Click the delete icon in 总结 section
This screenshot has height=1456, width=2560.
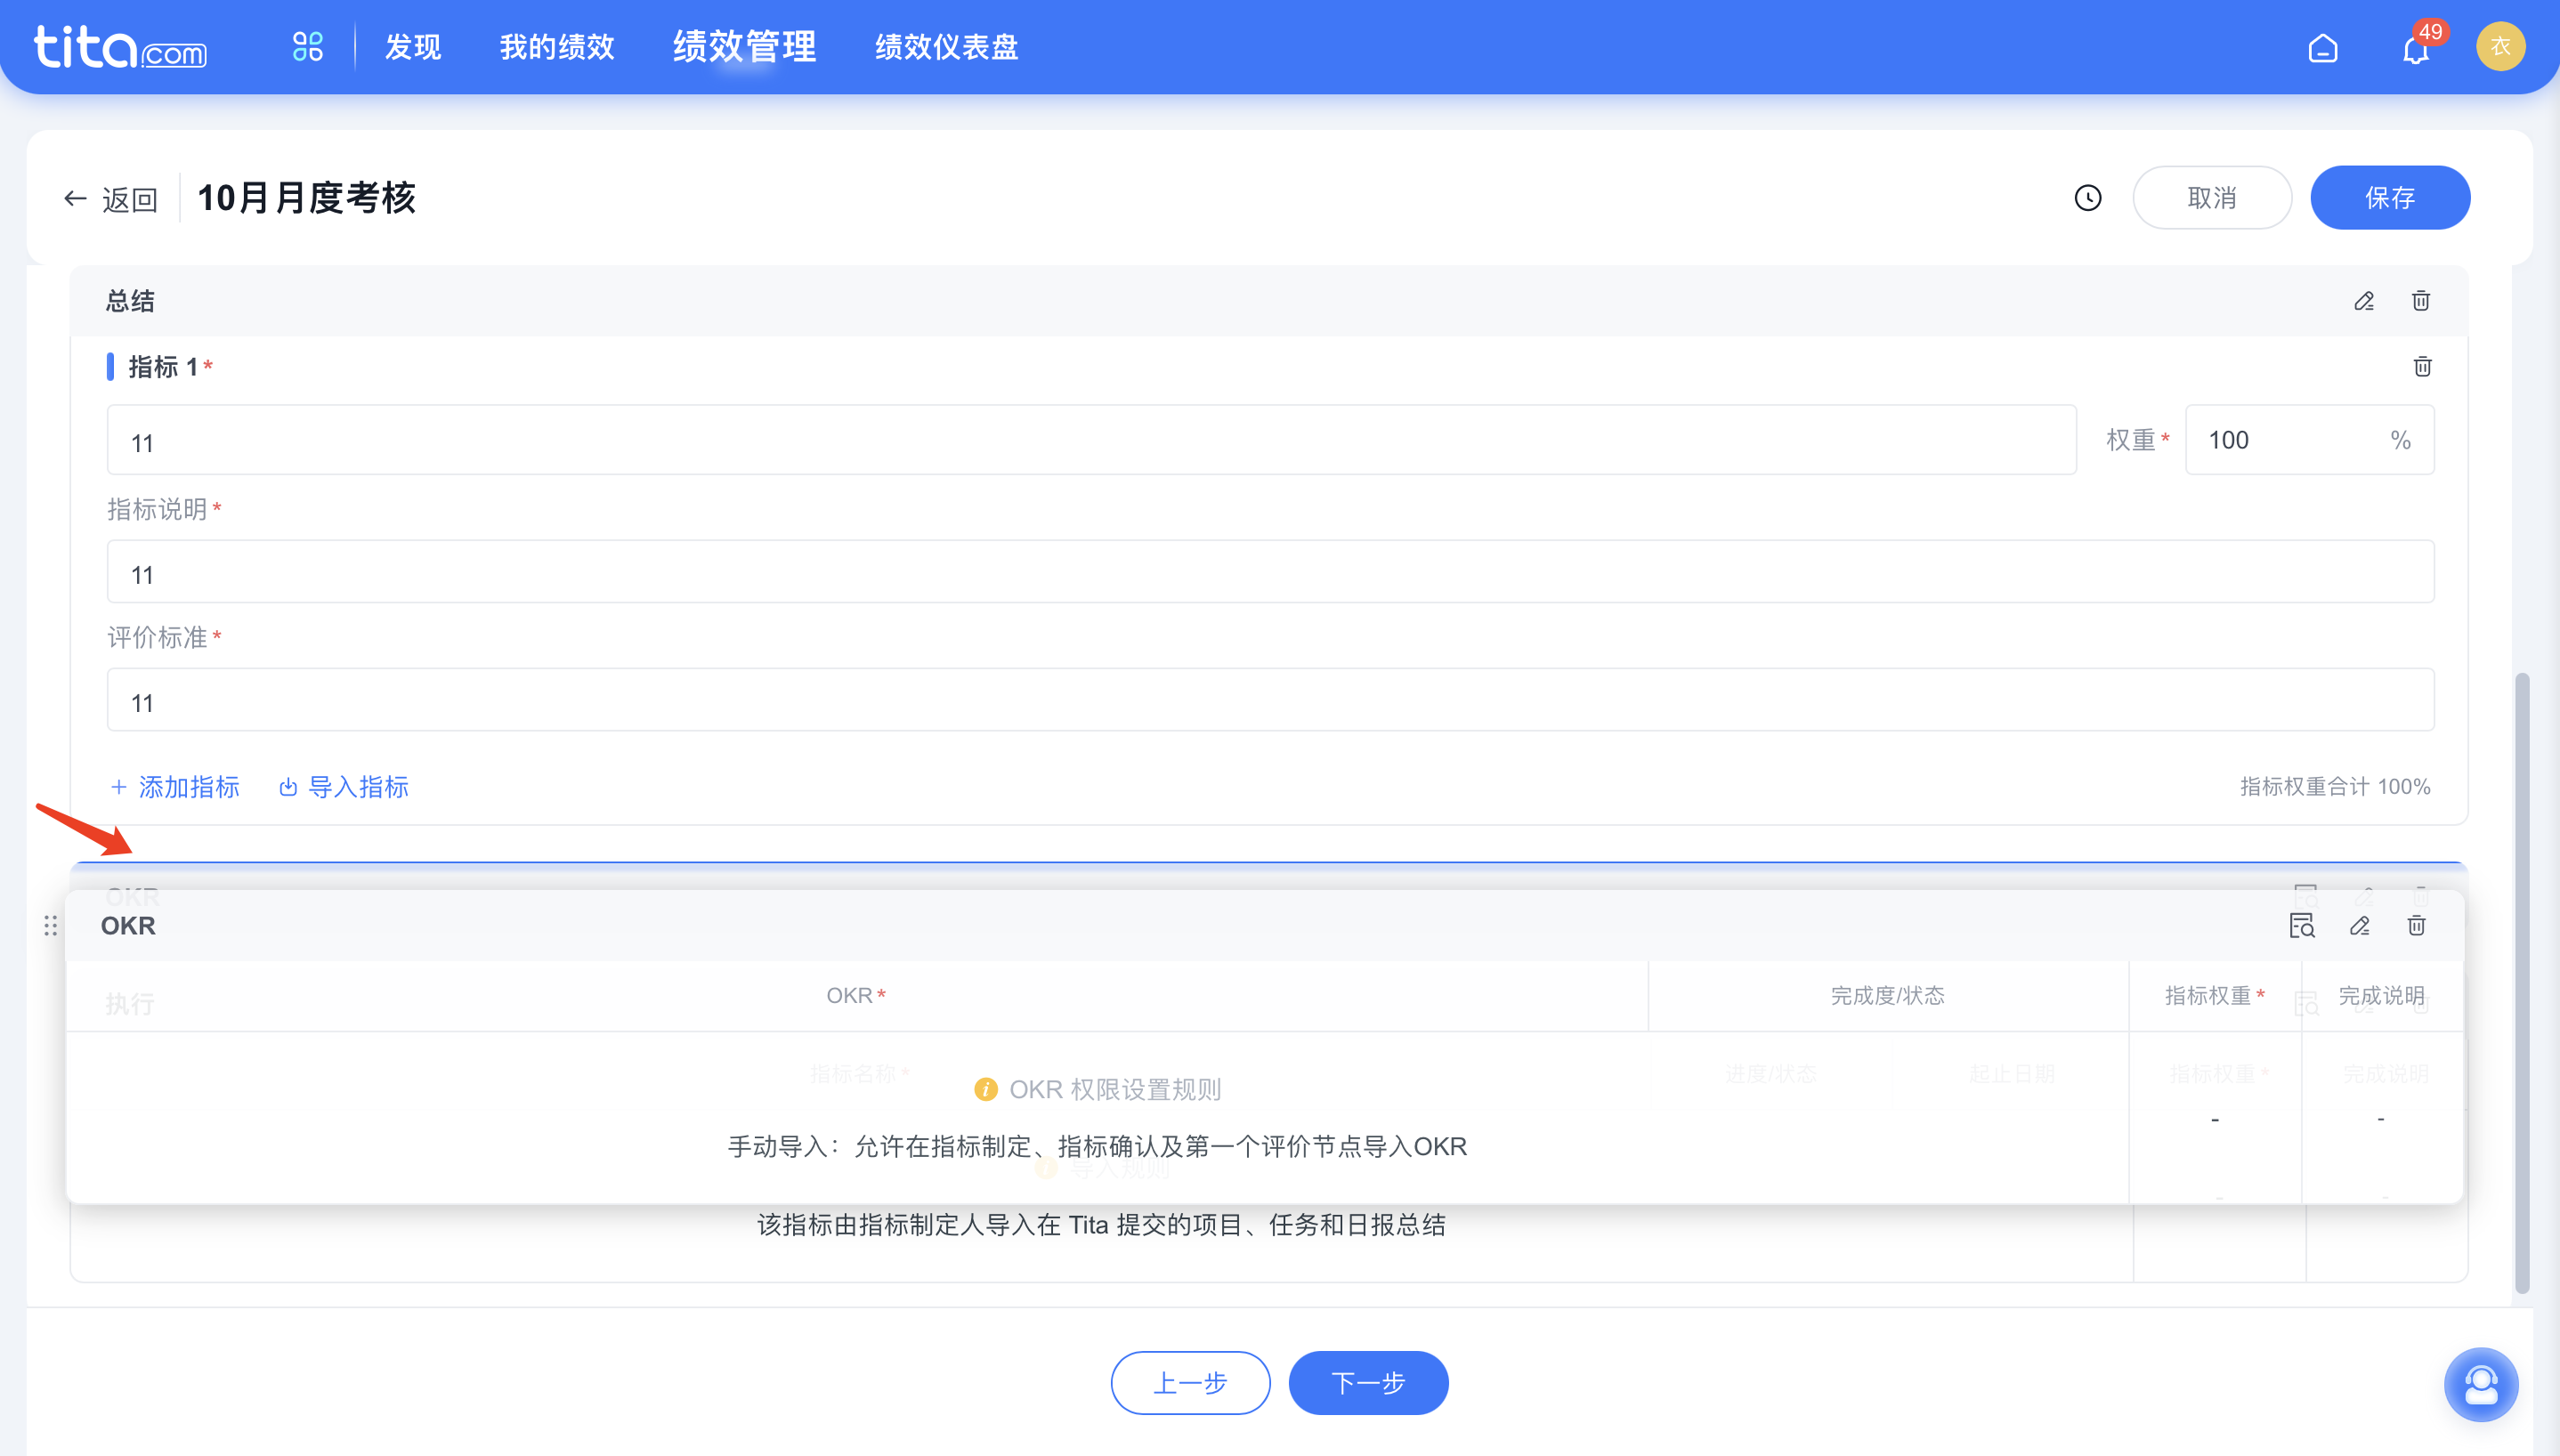click(x=2423, y=299)
